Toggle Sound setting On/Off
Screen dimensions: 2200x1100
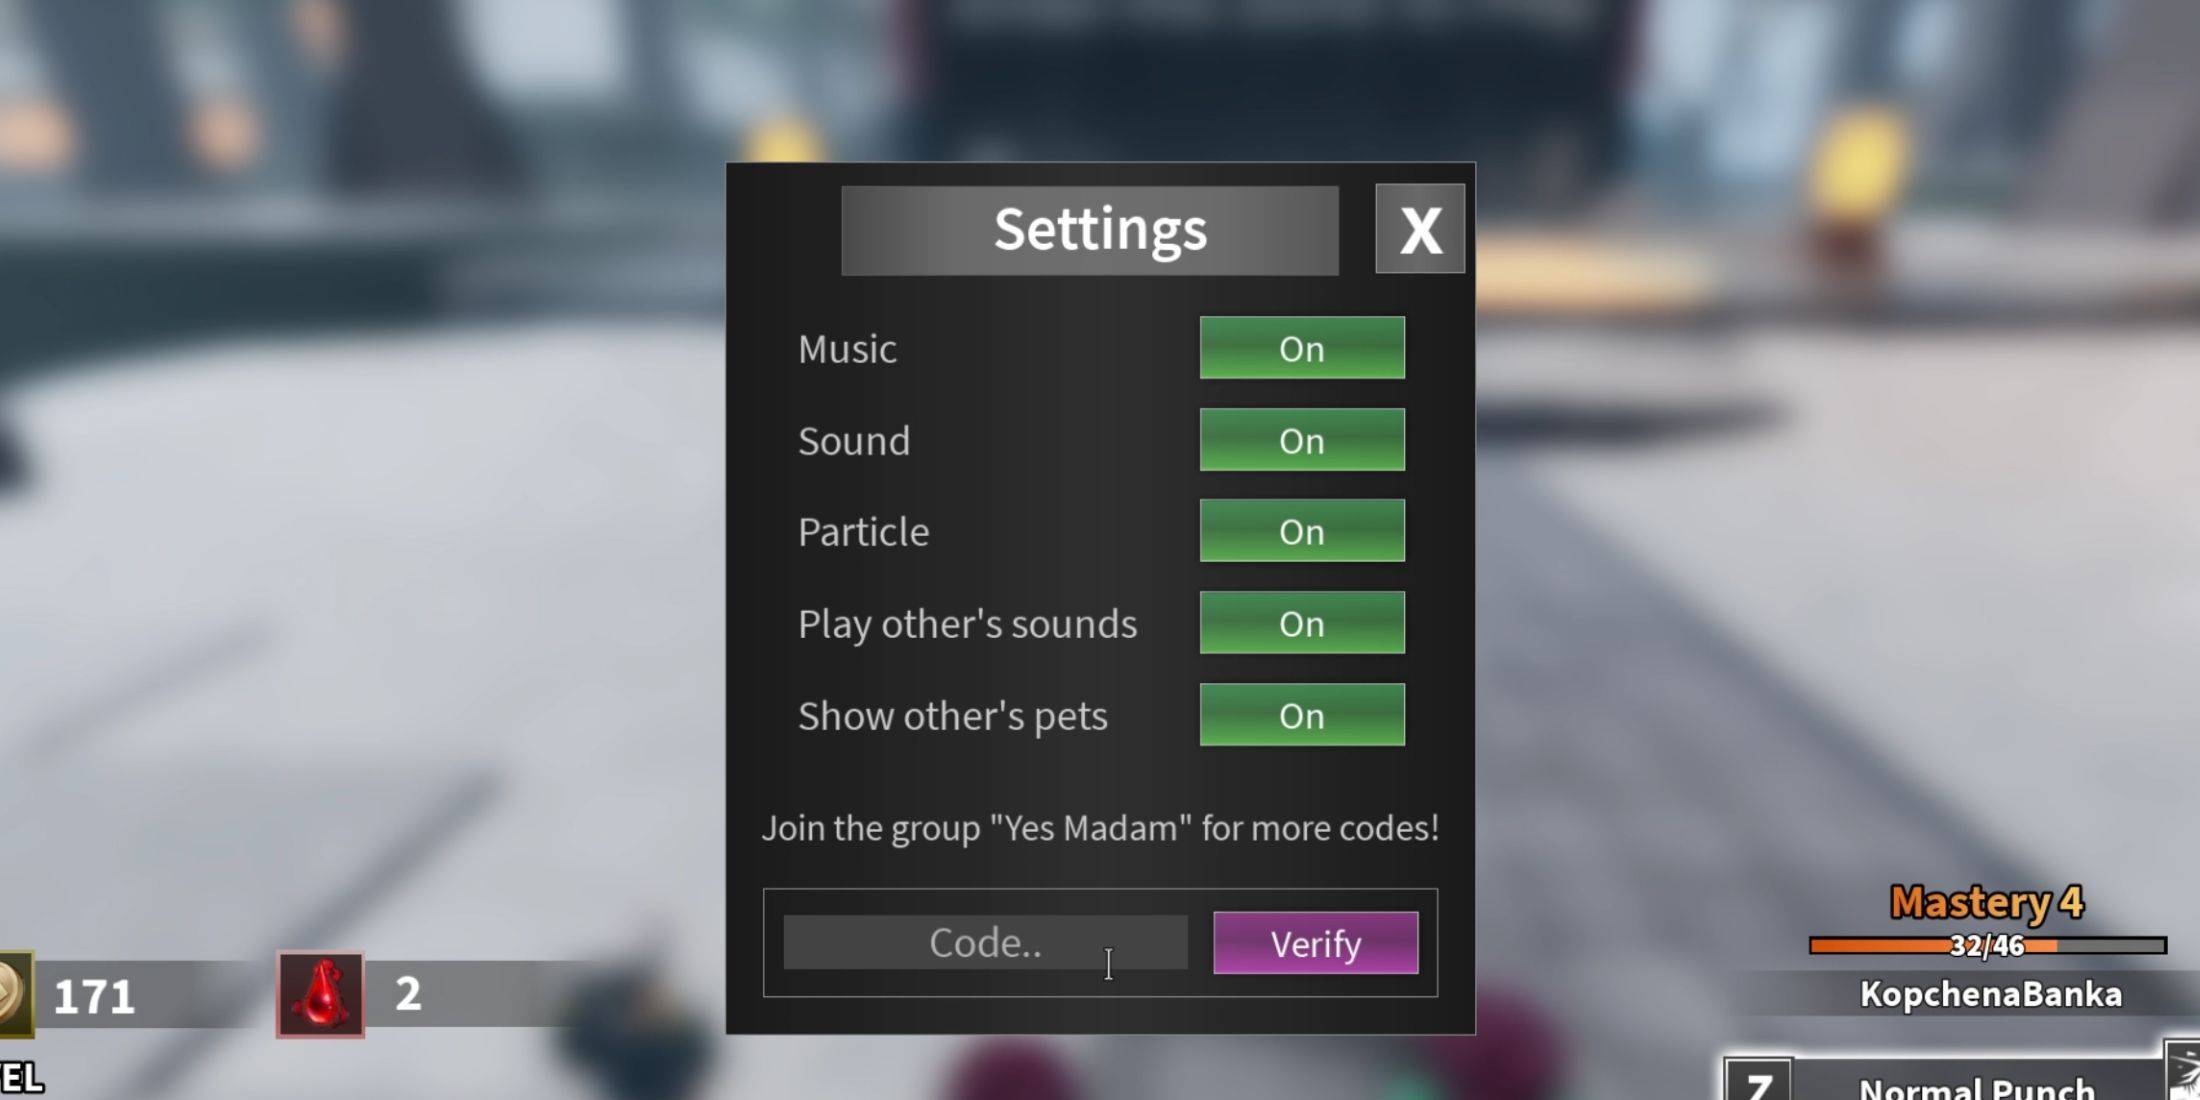click(x=1302, y=439)
